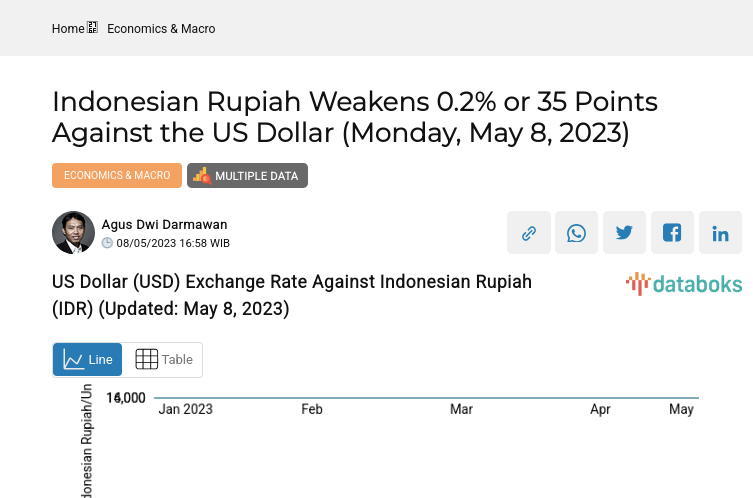The width and height of the screenshot is (753, 498).
Task: Click the article headline text
Action: tap(355, 117)
